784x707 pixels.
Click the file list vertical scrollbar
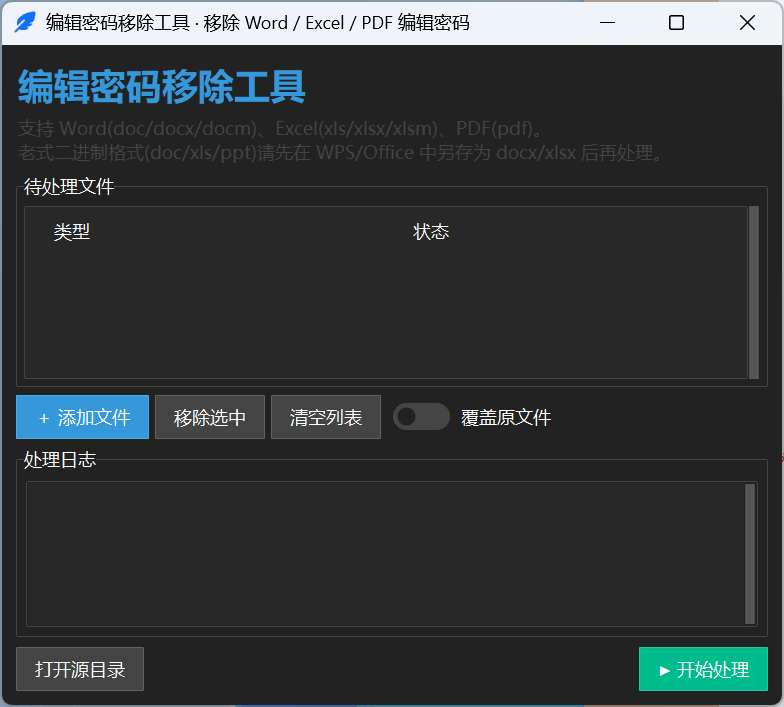(754, 292)
